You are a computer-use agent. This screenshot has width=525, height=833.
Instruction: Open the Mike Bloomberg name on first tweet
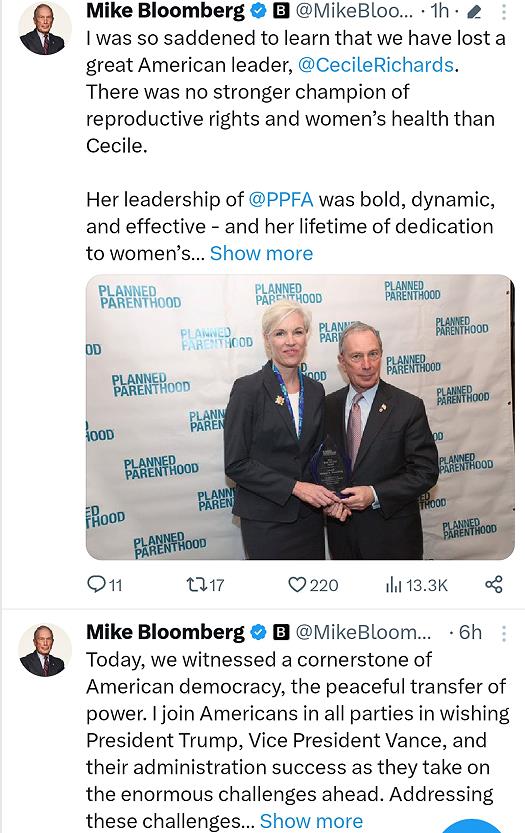165,11
